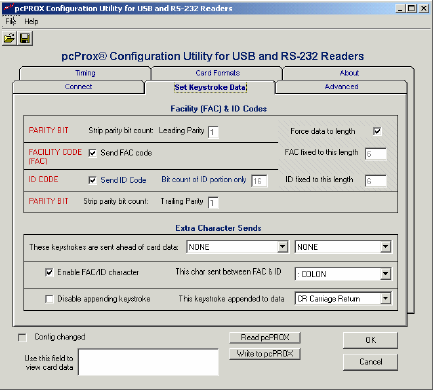Switch to the Timing tab
The width and height of the screenshot is (433, 390).
point(85,73)
